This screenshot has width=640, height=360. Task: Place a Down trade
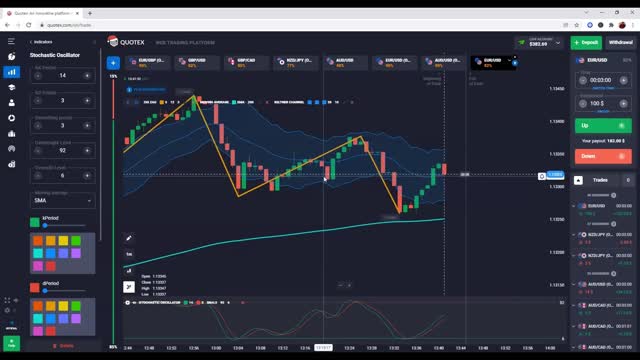(x=603, y=156)
